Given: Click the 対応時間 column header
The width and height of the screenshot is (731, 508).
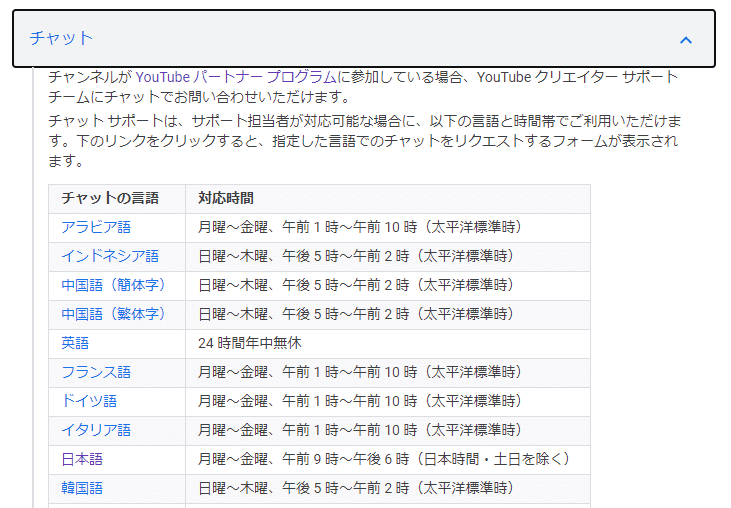Looking at the screenshot, I should [388, 199].
